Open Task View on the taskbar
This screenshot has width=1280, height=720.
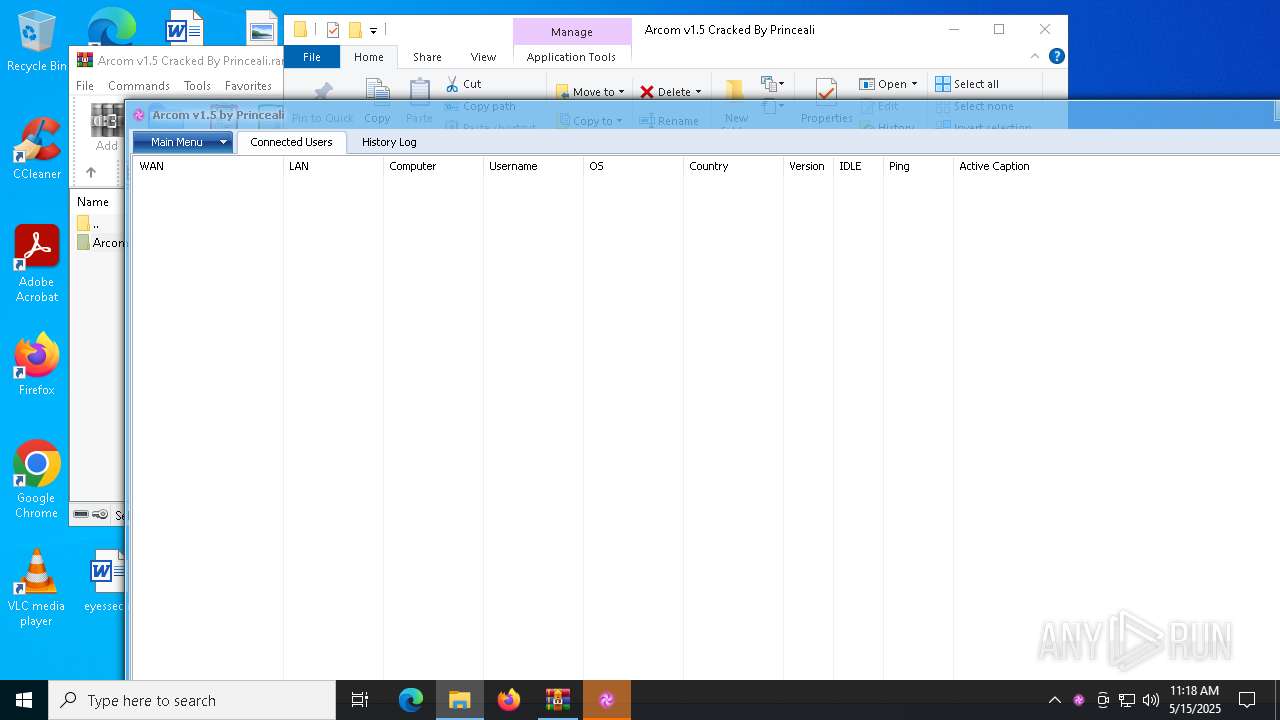(360, 700)
